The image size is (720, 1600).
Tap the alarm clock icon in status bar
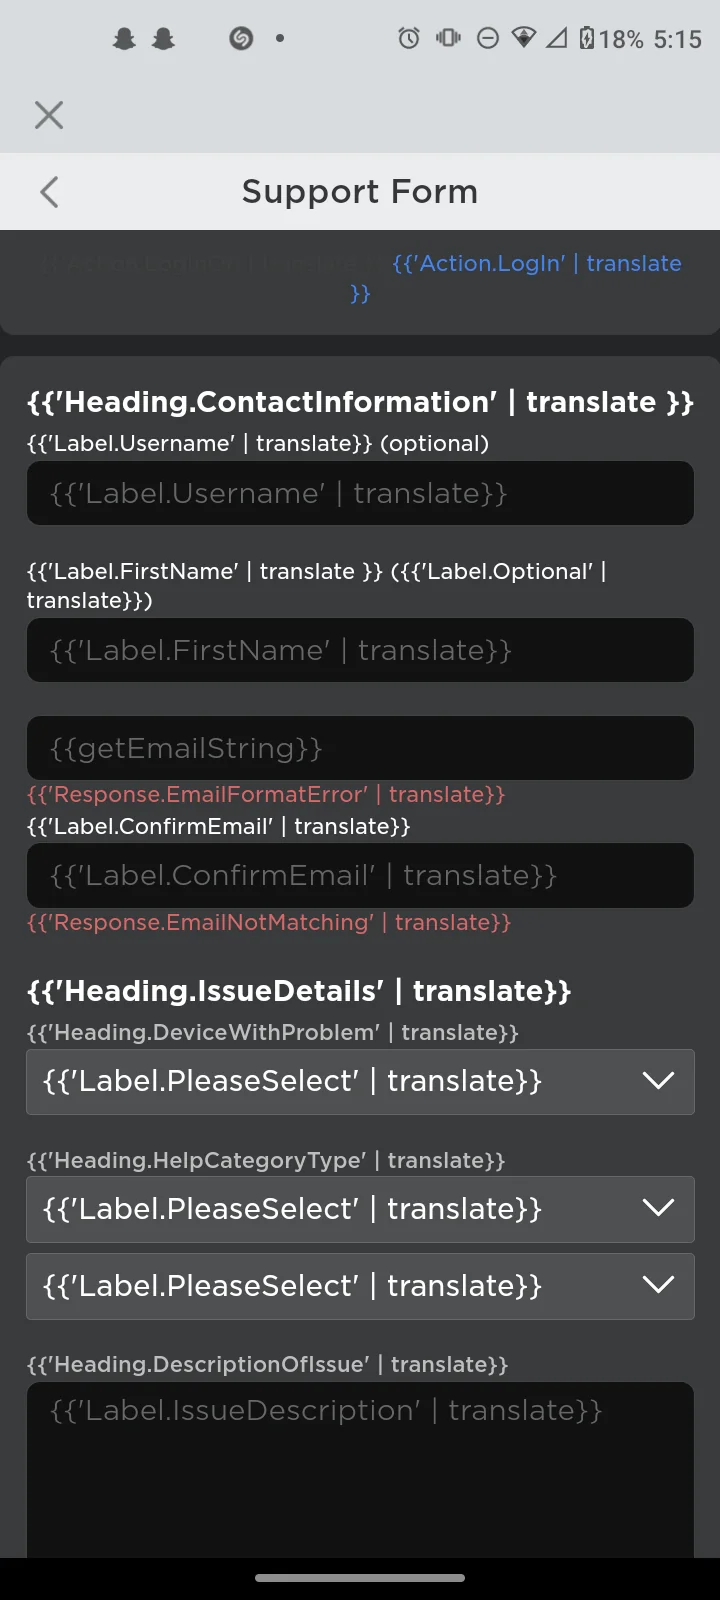coord(407,38)
